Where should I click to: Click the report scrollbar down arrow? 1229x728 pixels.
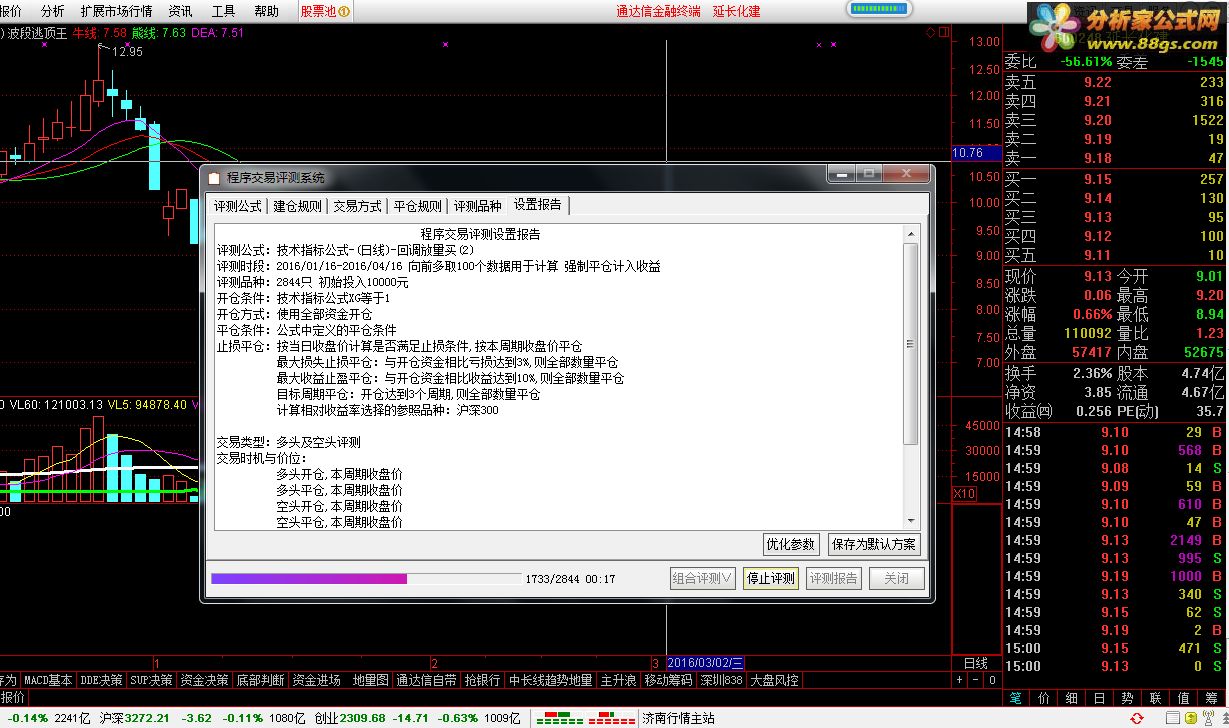click(x=910, y=520)
